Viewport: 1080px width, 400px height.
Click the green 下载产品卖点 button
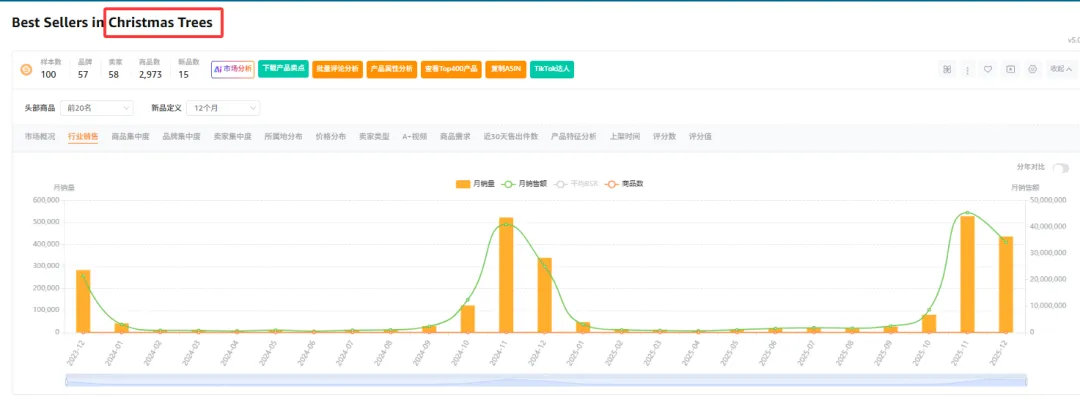pyautogui.click(x=283, y=69)
